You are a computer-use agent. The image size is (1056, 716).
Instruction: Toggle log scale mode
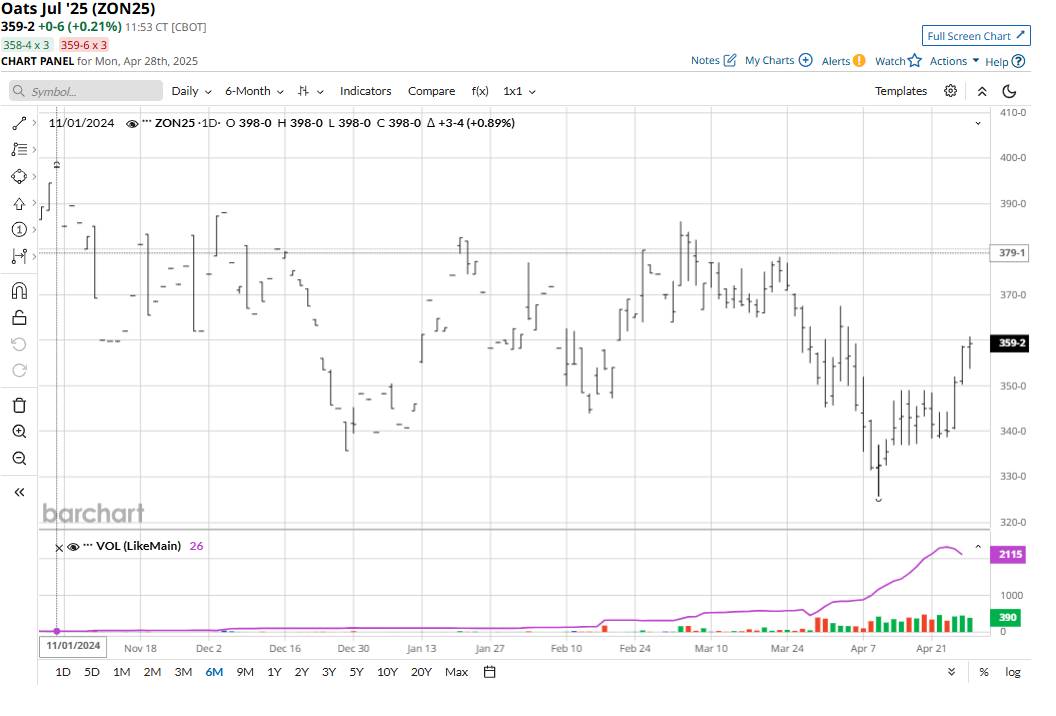(1012, 672)
